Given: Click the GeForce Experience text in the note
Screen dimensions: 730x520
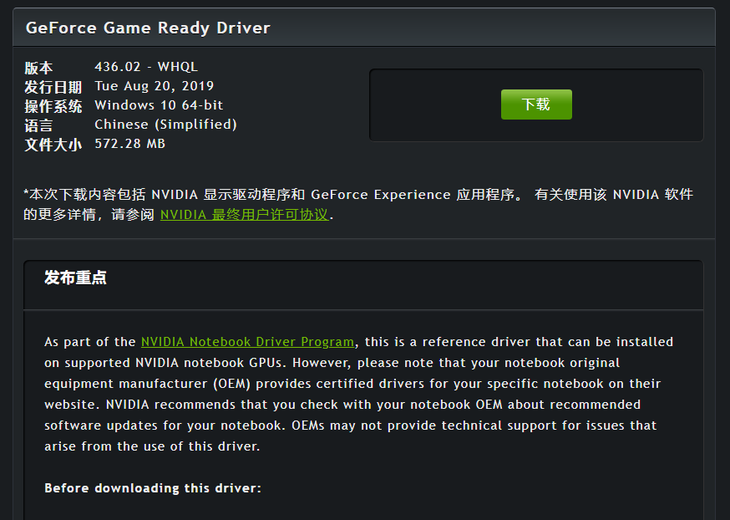Looking at the screenshot, I should [380, 194].
